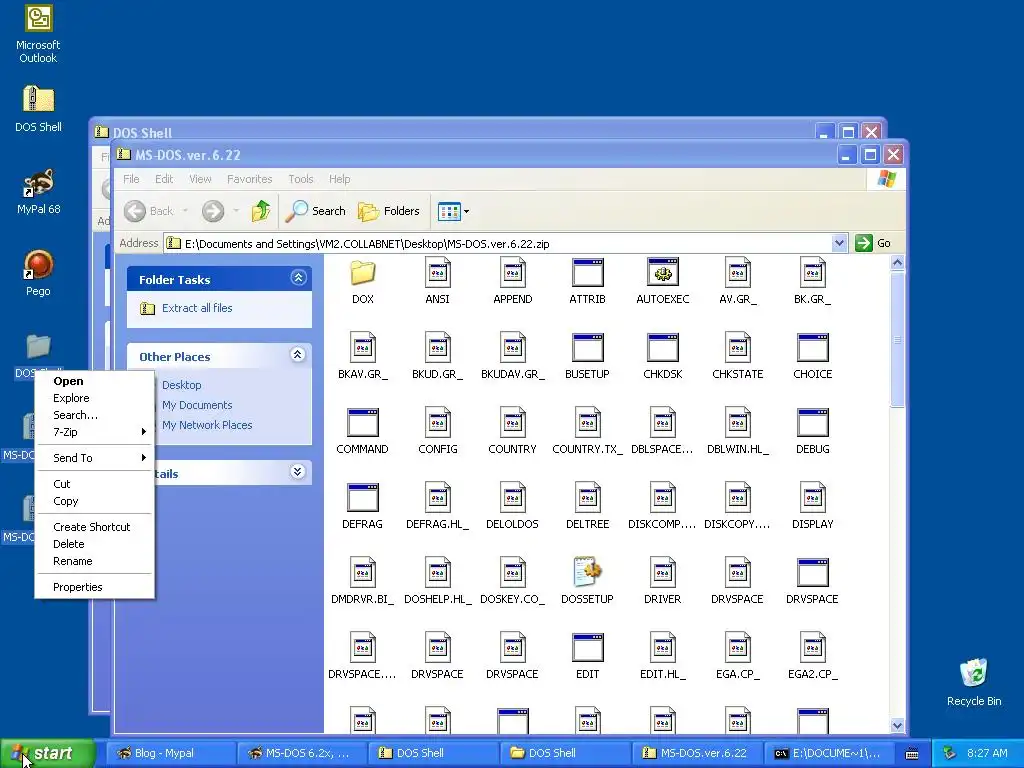This screenshot has width=1024, height=768.
Task: Click the Go button
Action: [x=873, y=243]
